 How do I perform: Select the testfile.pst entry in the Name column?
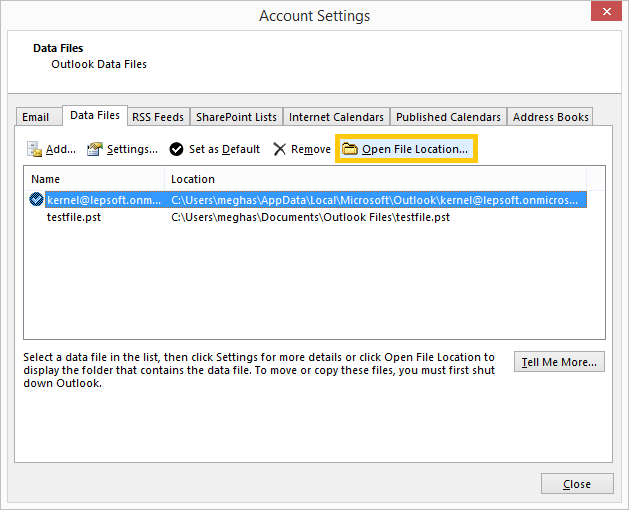pyautogui.click(x=74, y=217)
